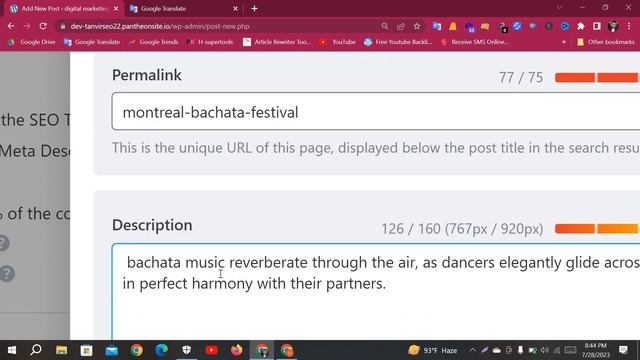The width and height of the screenshot is (640, 360).
Task: Click the Permalink length progress bar
Action: (x=597, y=78)
